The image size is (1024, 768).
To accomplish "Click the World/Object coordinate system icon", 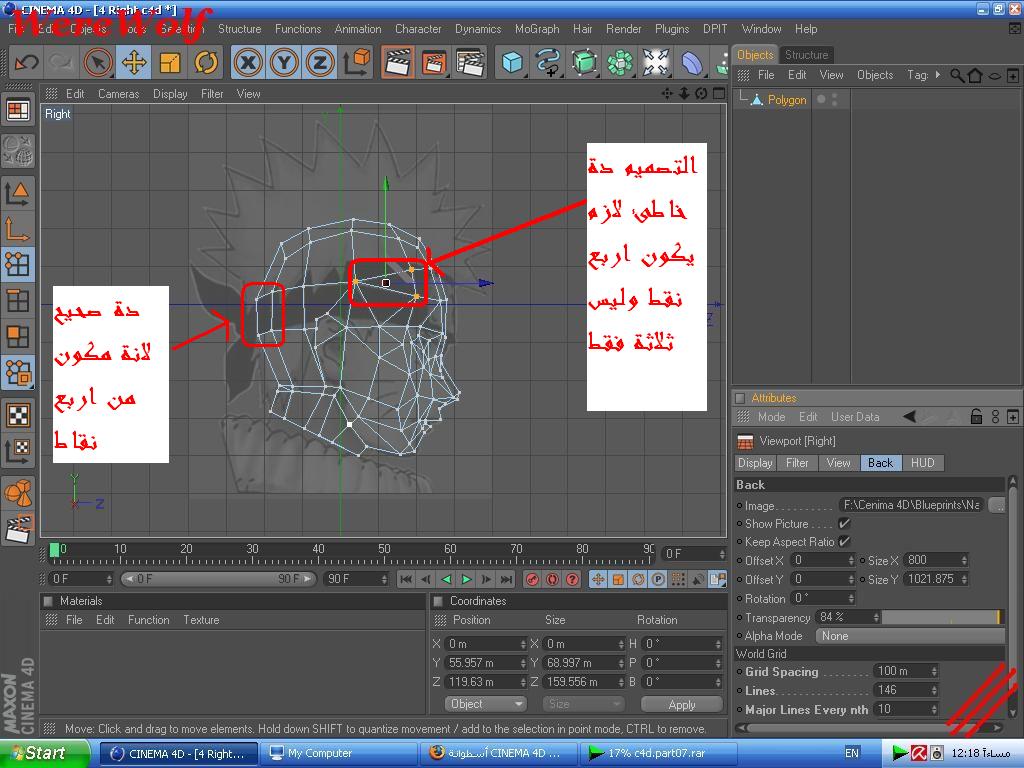I will coord(357,63).
